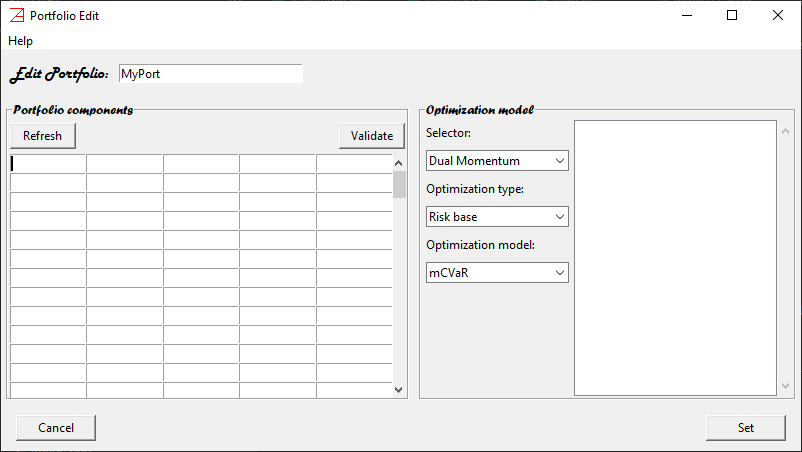Open the Optimization type dropdown showing Risk base
This screenshot has width=802, height=452.
click(x=497, y=217)
